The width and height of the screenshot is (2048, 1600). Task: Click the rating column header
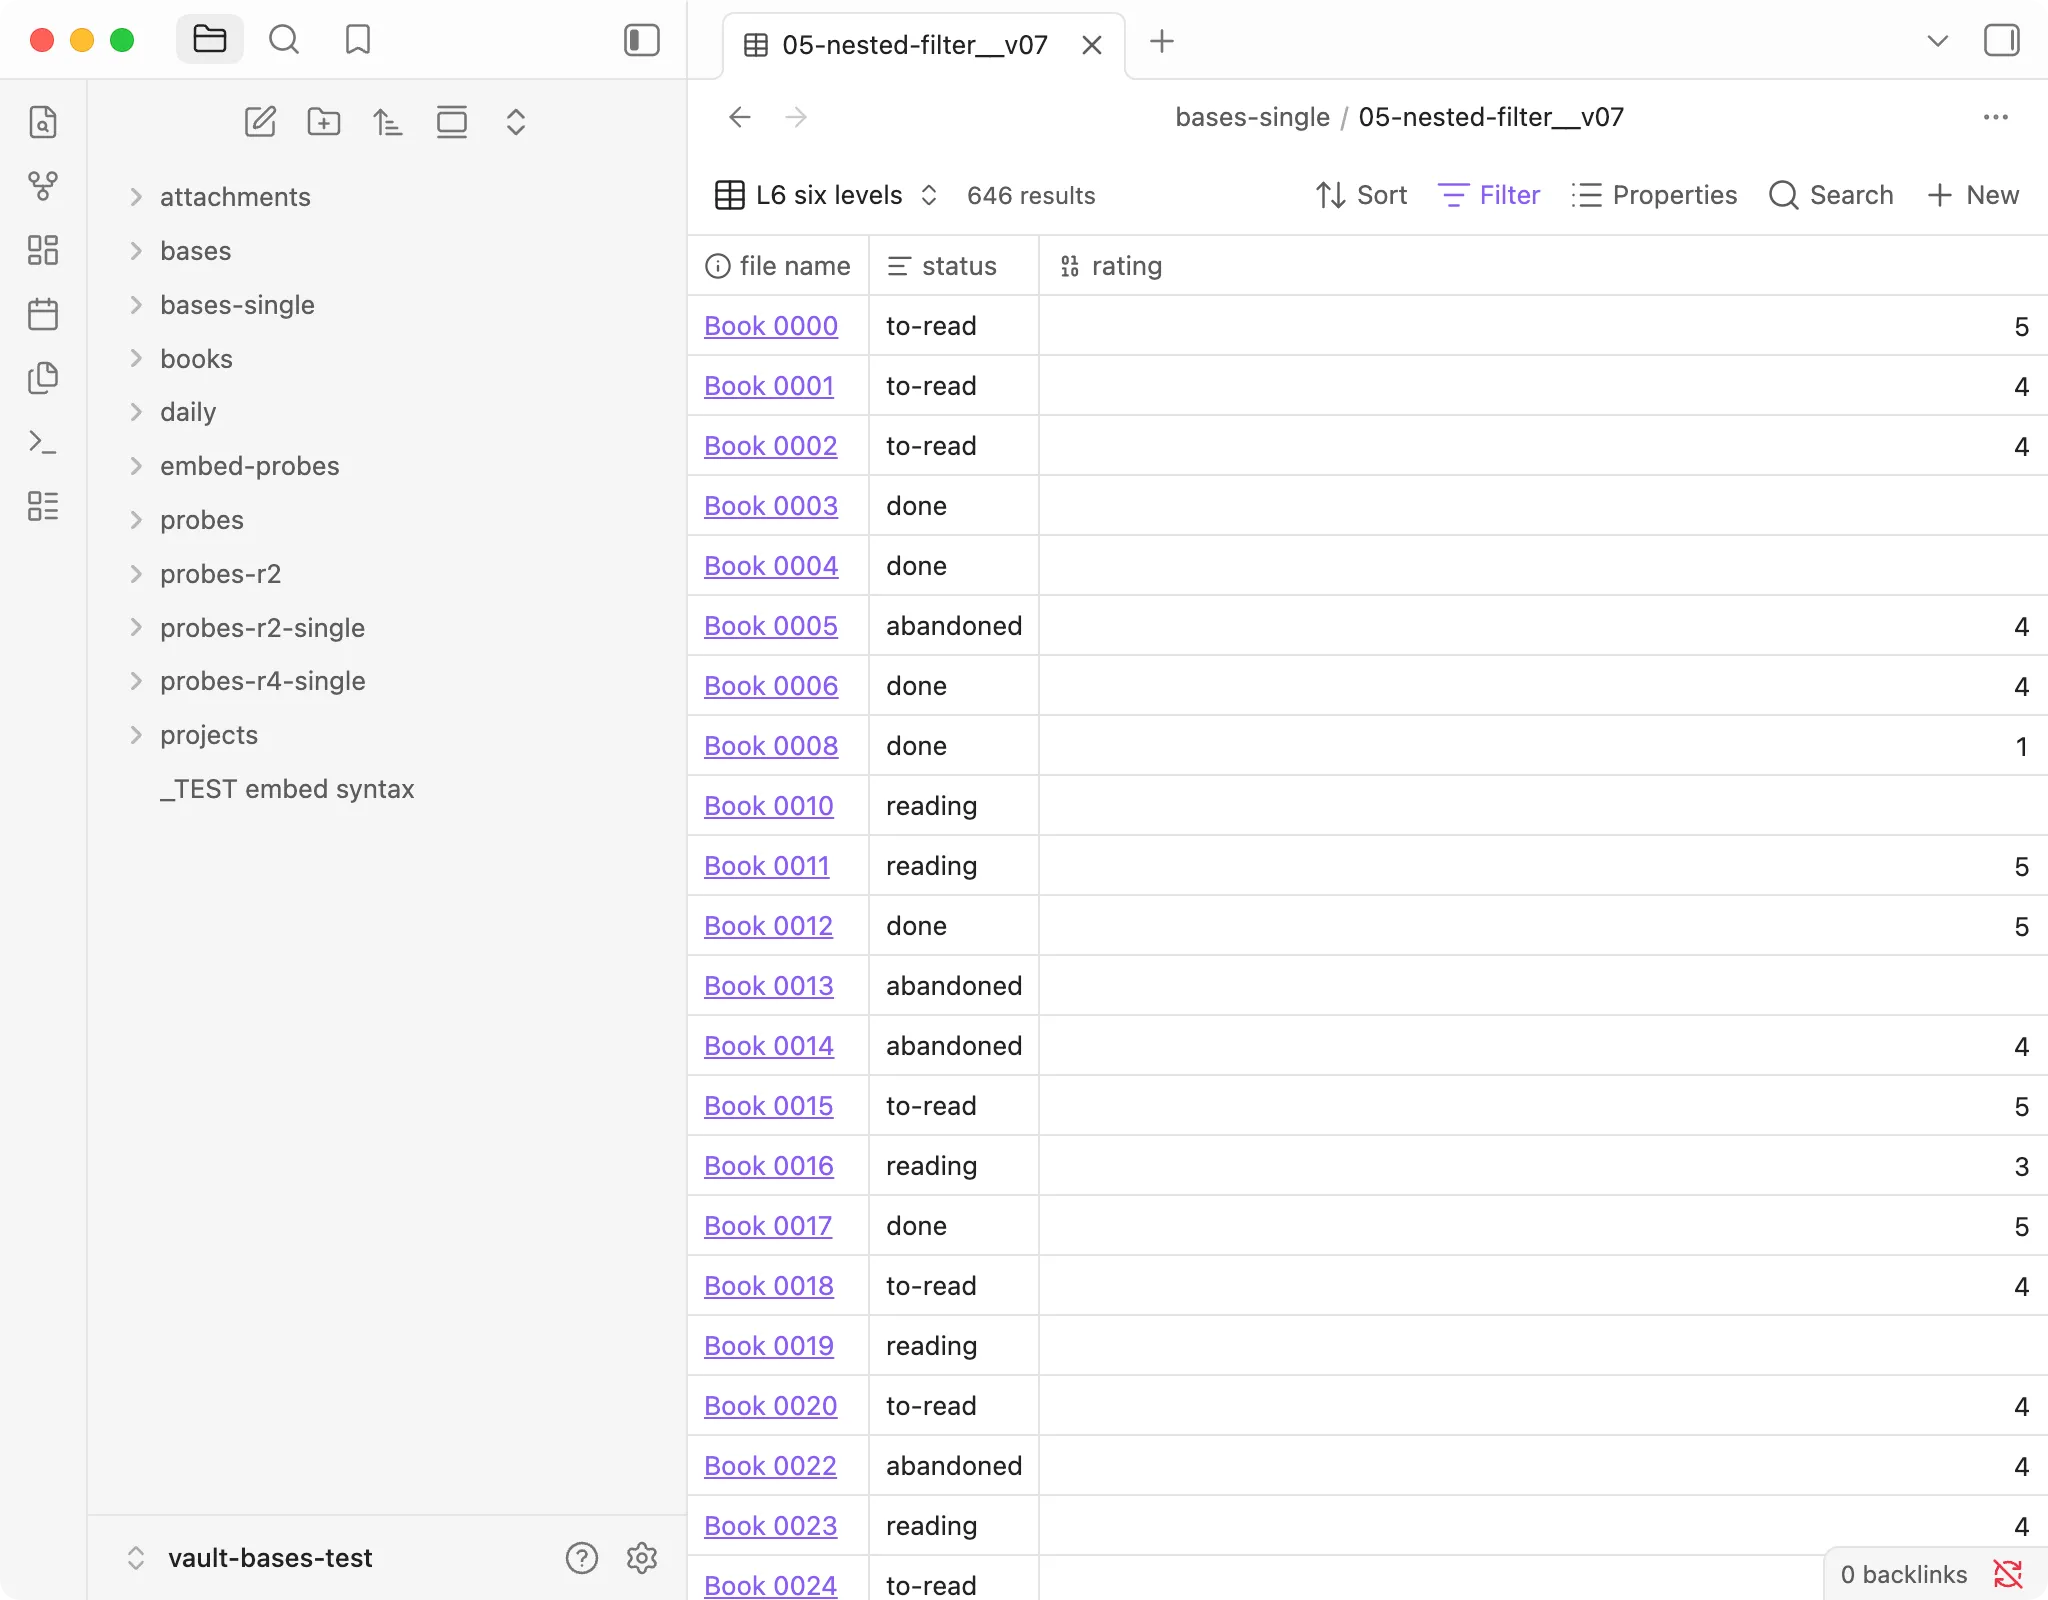(1543, 266)
